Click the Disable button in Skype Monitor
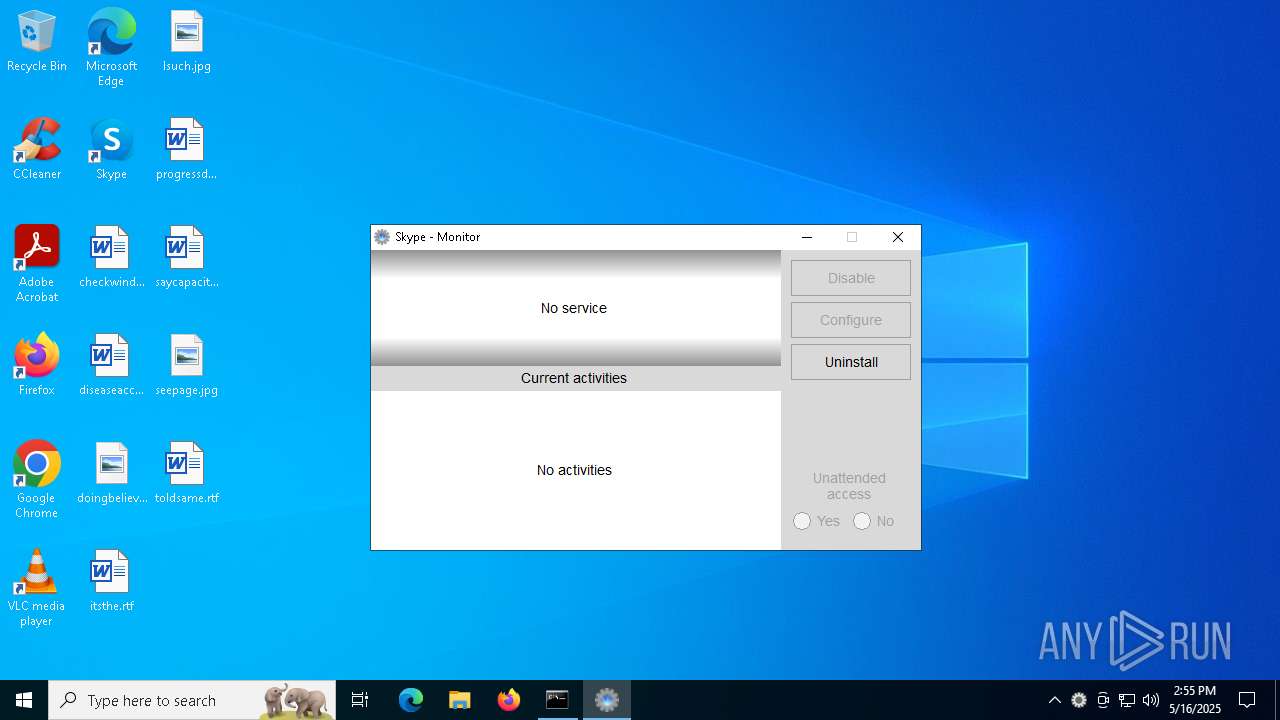 tap(851, 278)
